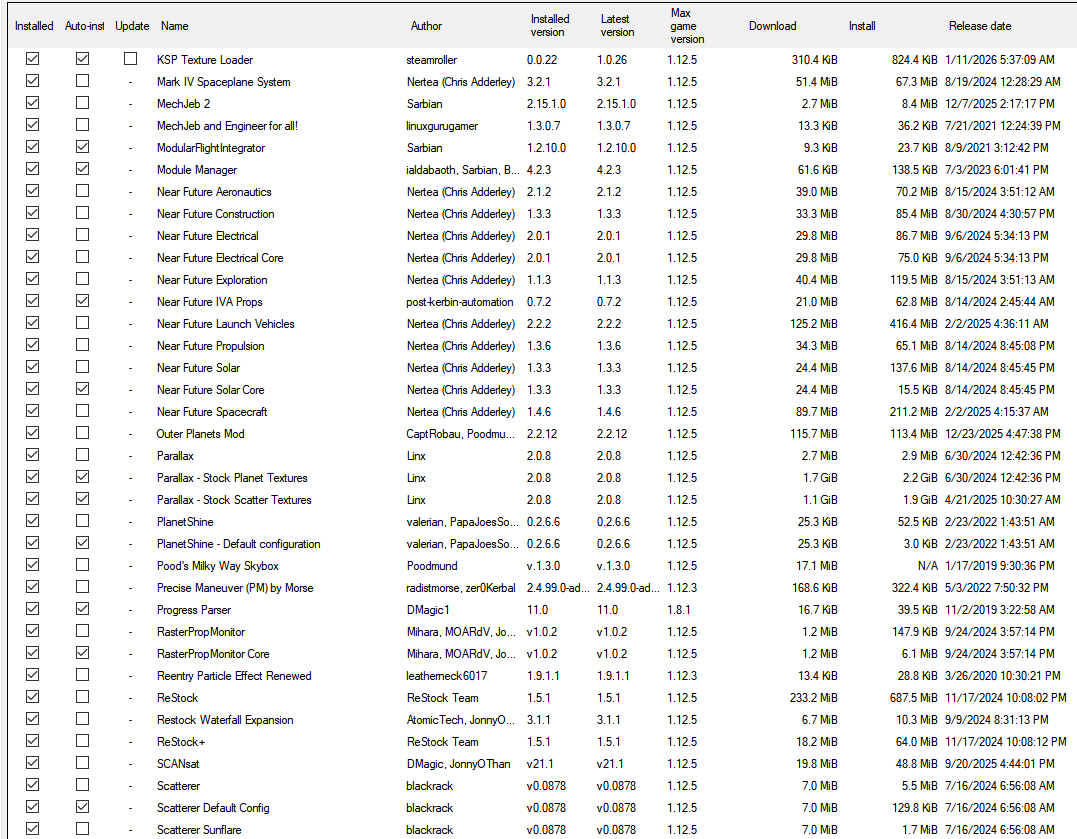Uncheck Installed box for SCANsat
Viewport: 1077px width, 839px height.
click(x=33, y=764)
